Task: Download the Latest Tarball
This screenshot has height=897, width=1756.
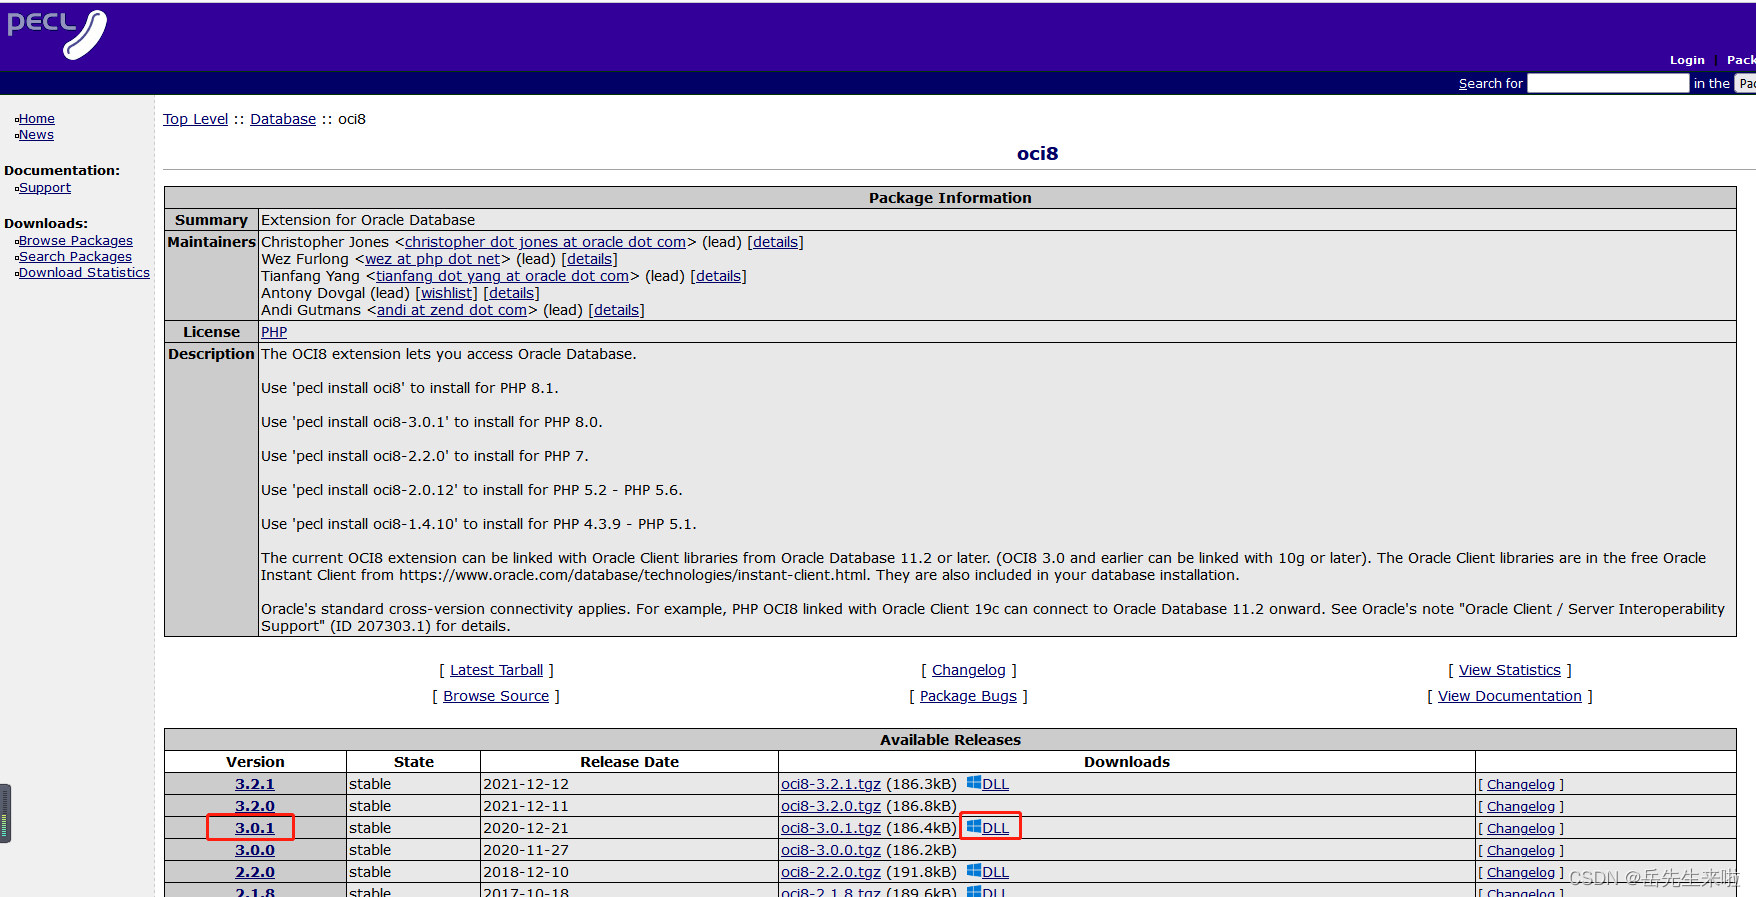Action: (496, 670)
